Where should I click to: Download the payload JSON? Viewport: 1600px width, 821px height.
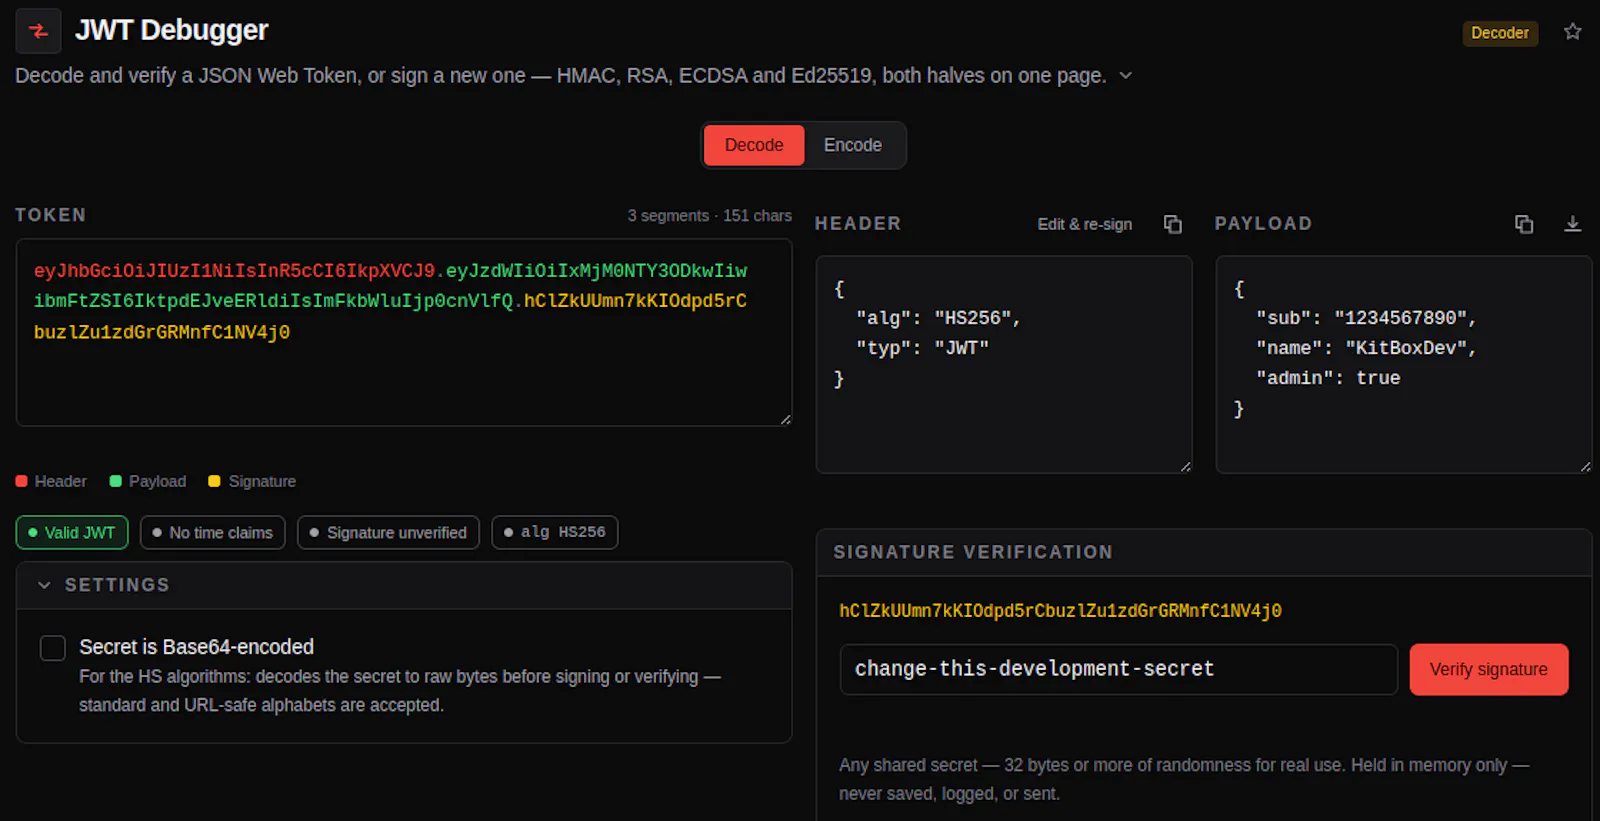pos(1573,224)
